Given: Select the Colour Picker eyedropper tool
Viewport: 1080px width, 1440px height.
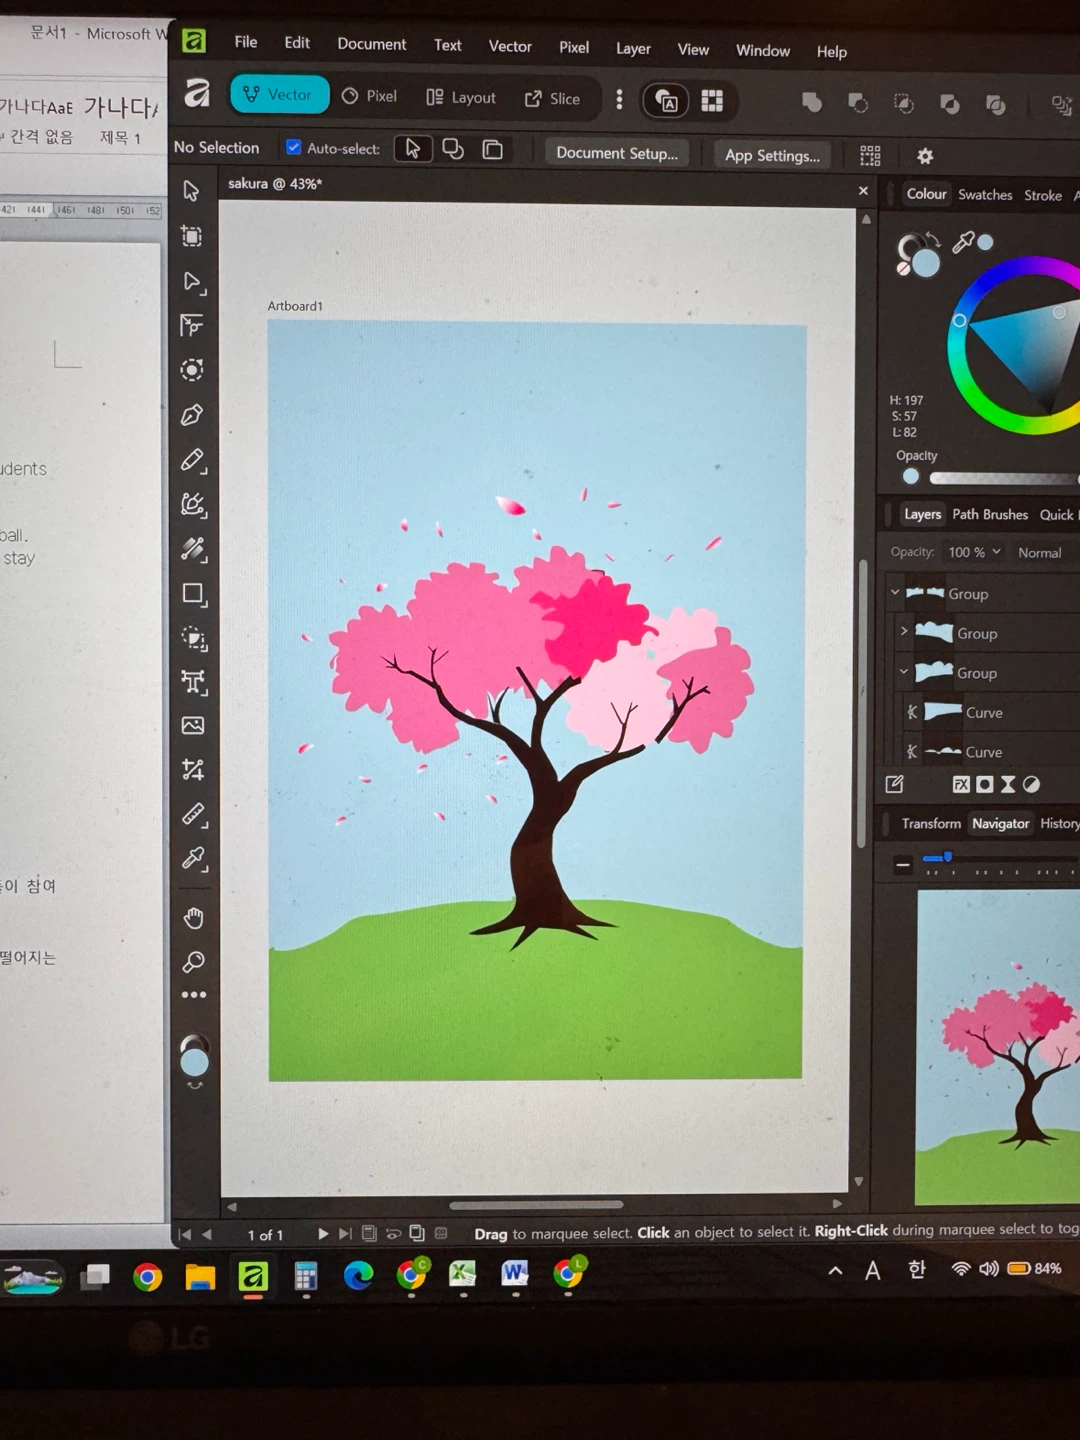Looking at the screenshot, I should [194, 859].
